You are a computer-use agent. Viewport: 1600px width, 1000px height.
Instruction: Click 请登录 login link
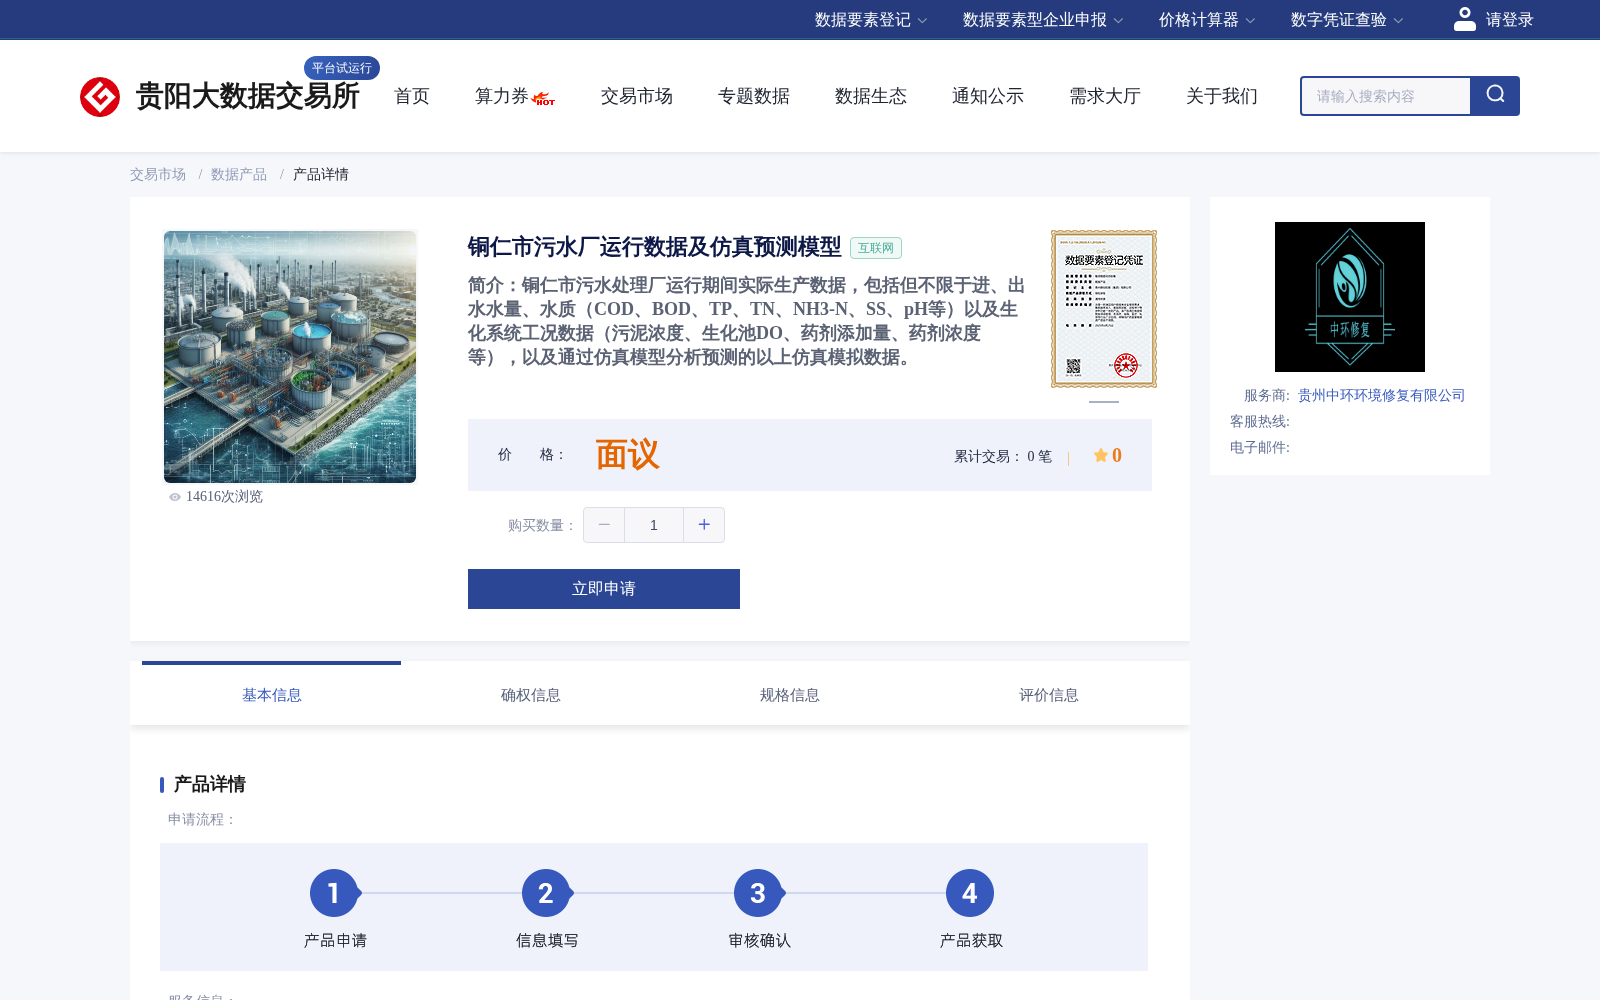(x=1509, y=20)
